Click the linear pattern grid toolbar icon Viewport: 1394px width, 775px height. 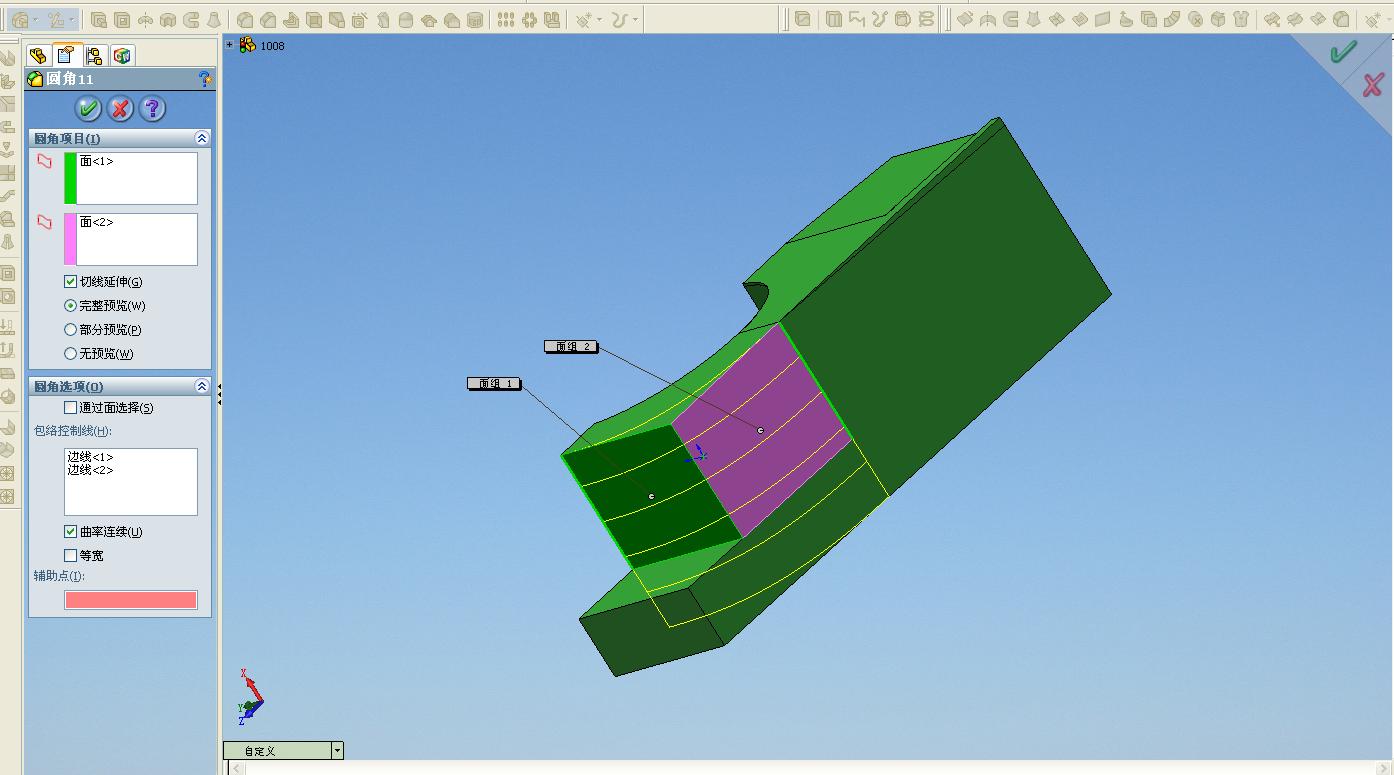506,20
